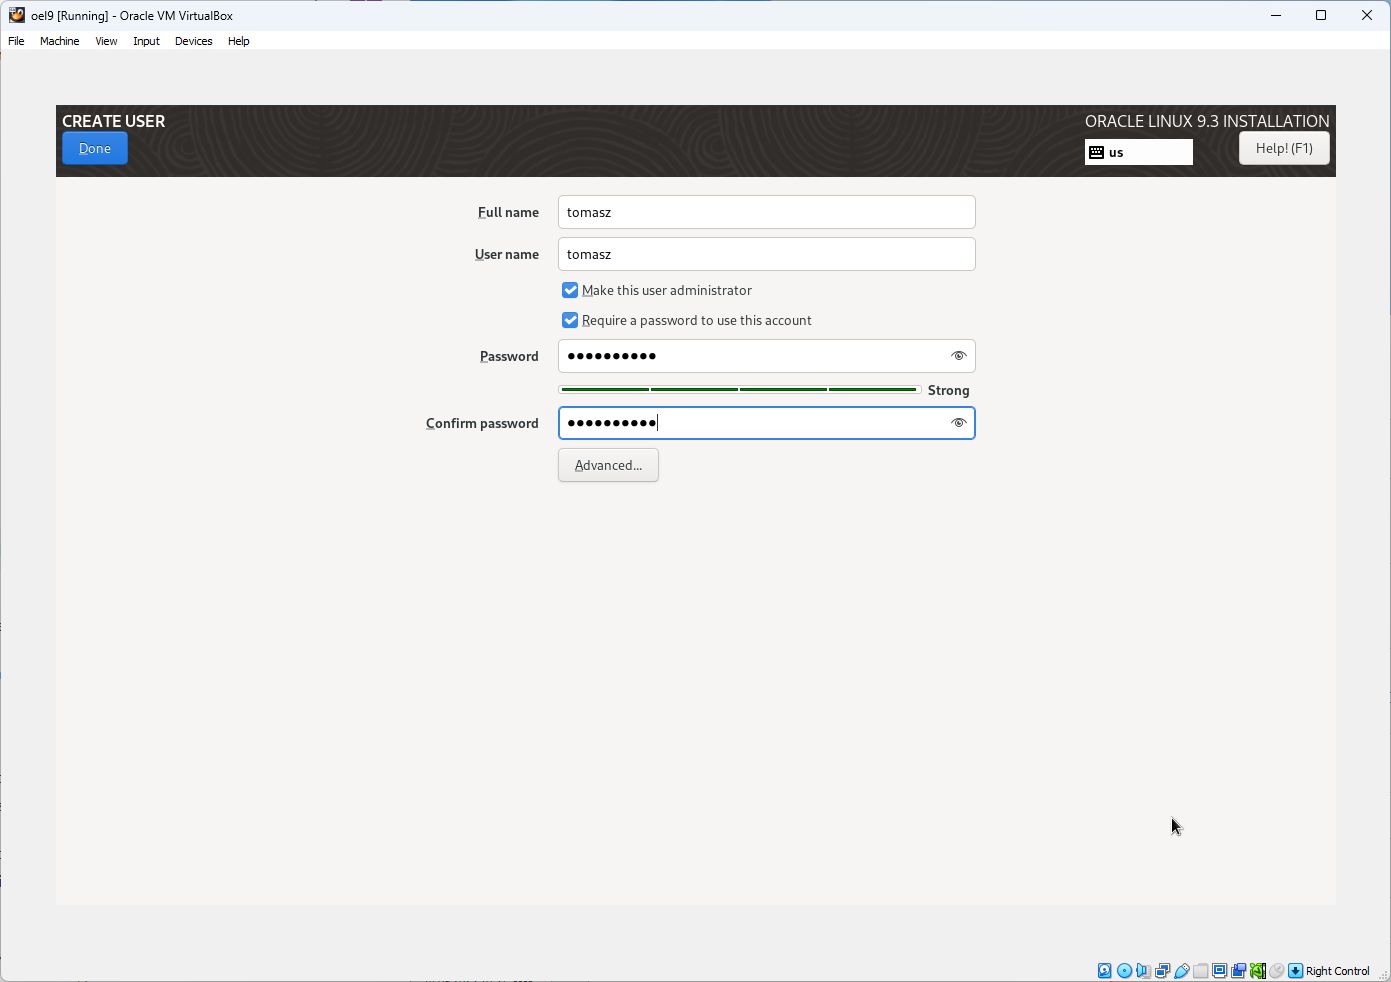Screen dimensions: 1391x982
Task: Open the Devices menu
Action: pos(193,41)
